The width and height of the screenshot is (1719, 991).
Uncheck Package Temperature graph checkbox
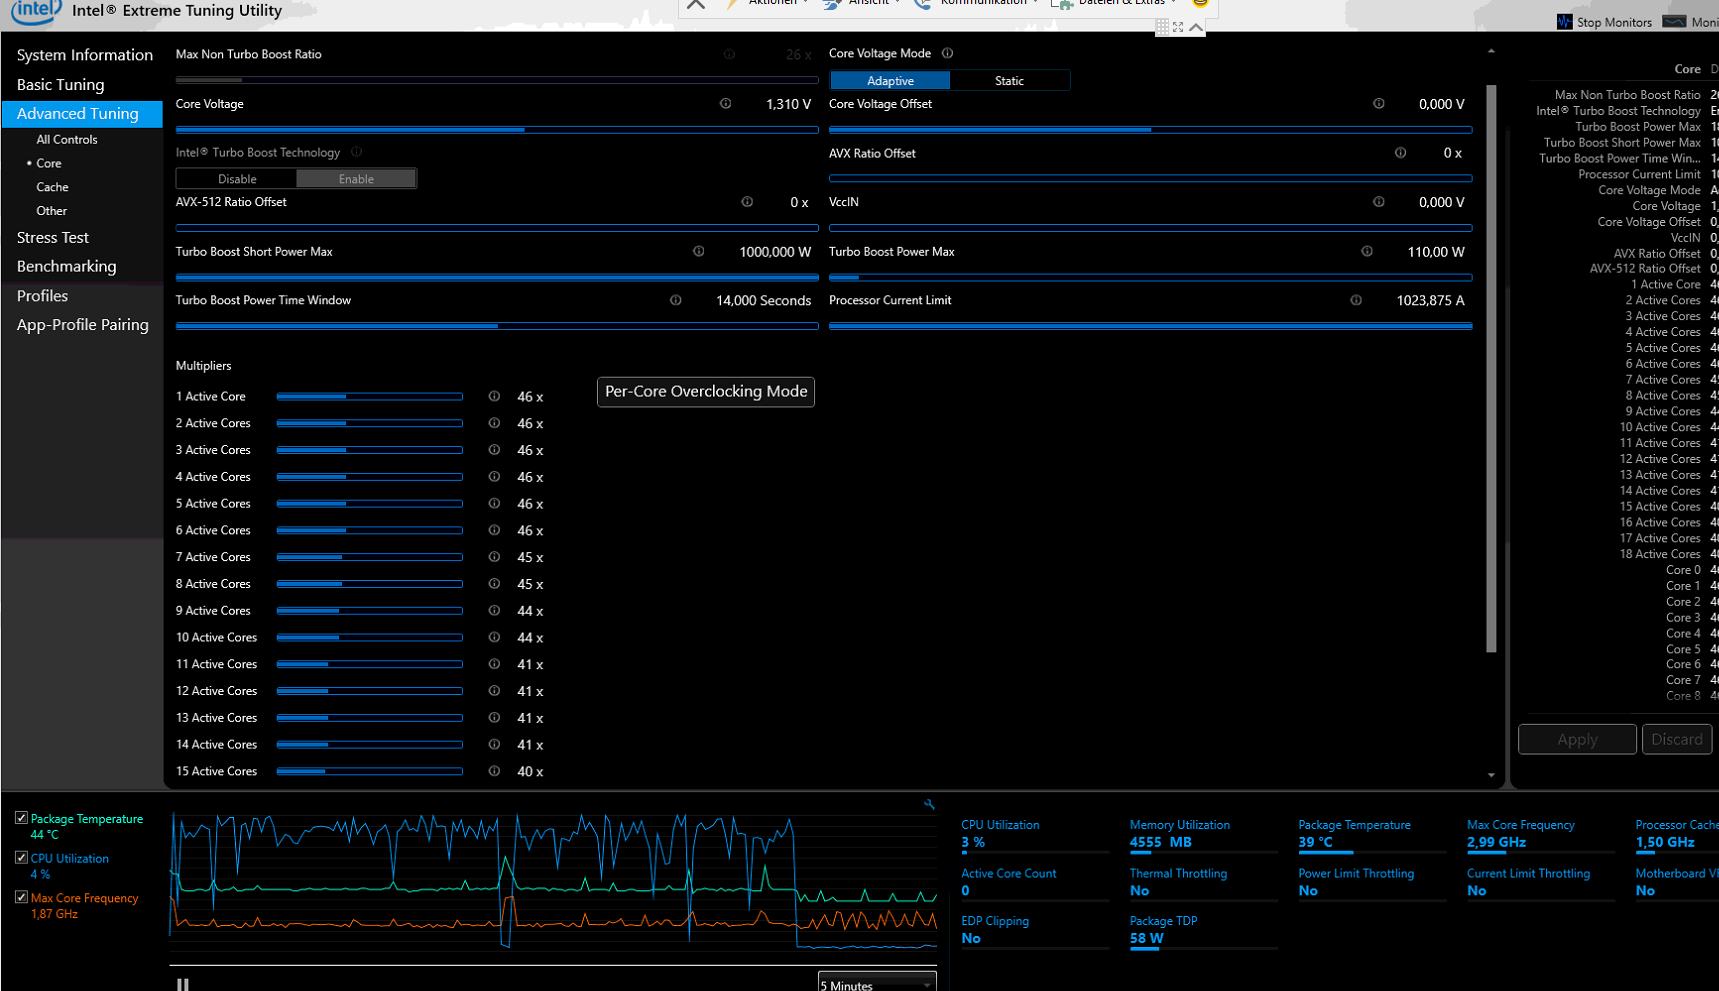[x=21, y=818]
